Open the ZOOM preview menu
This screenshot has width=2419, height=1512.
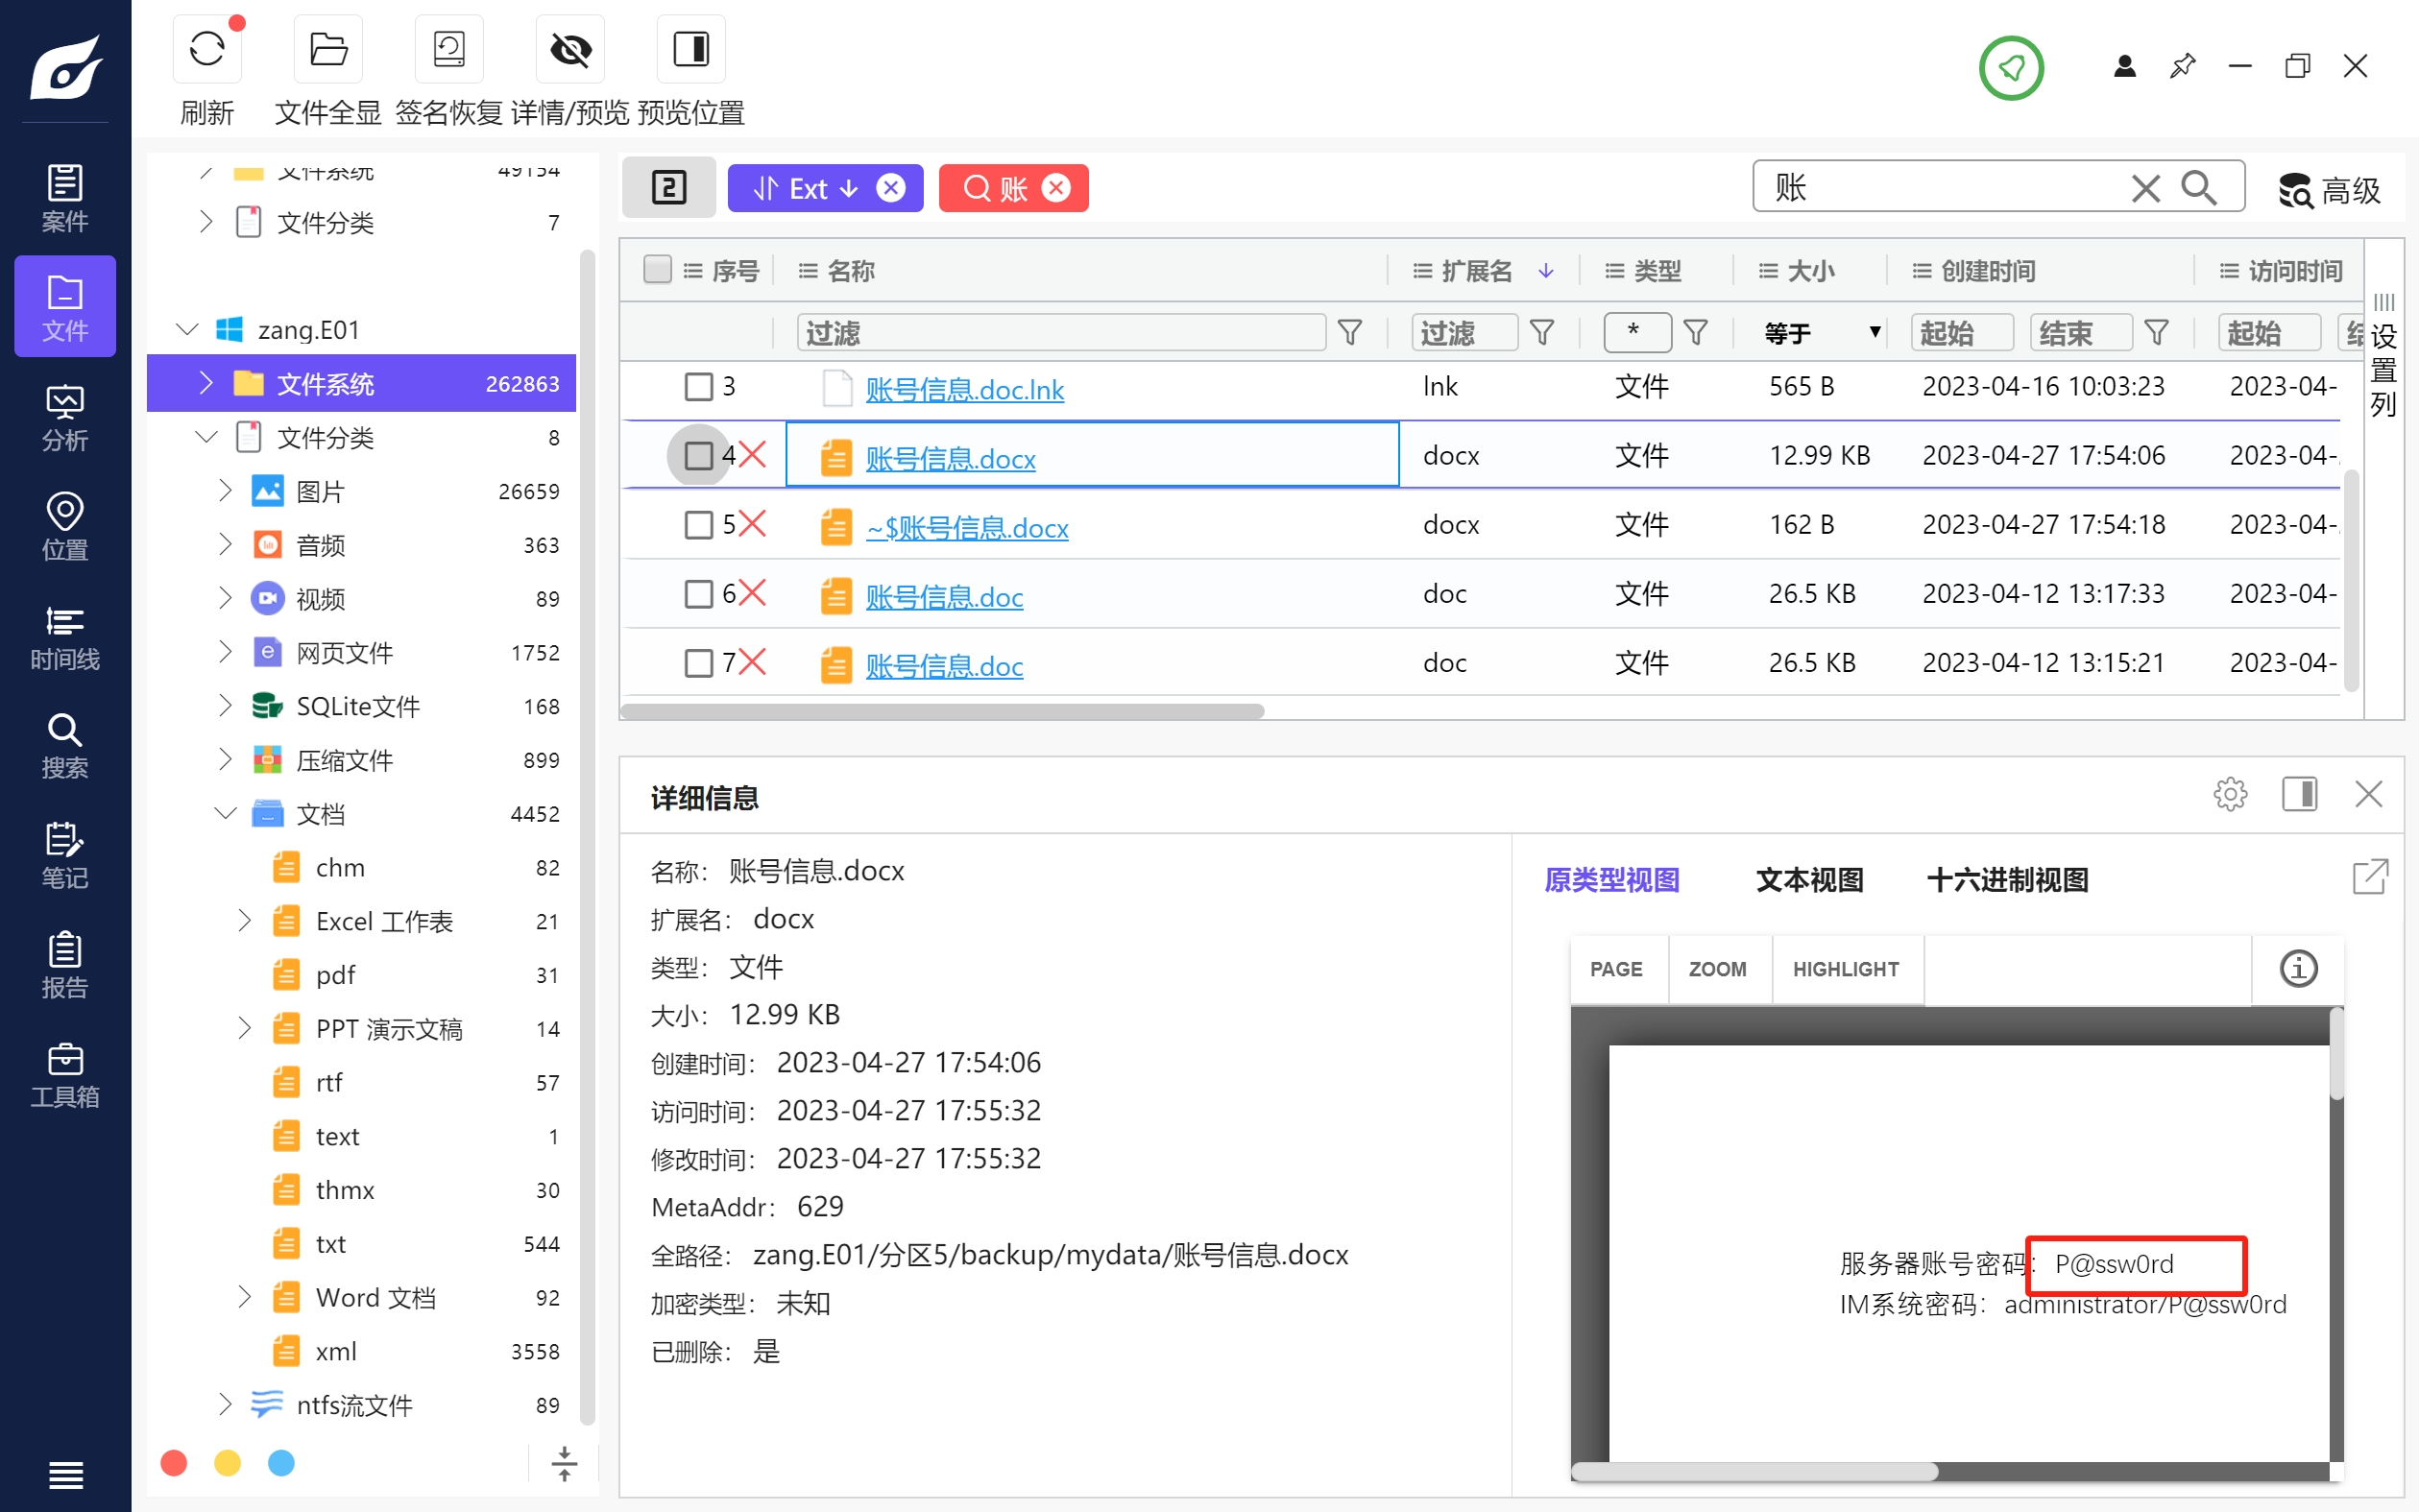coord(1717,968)
